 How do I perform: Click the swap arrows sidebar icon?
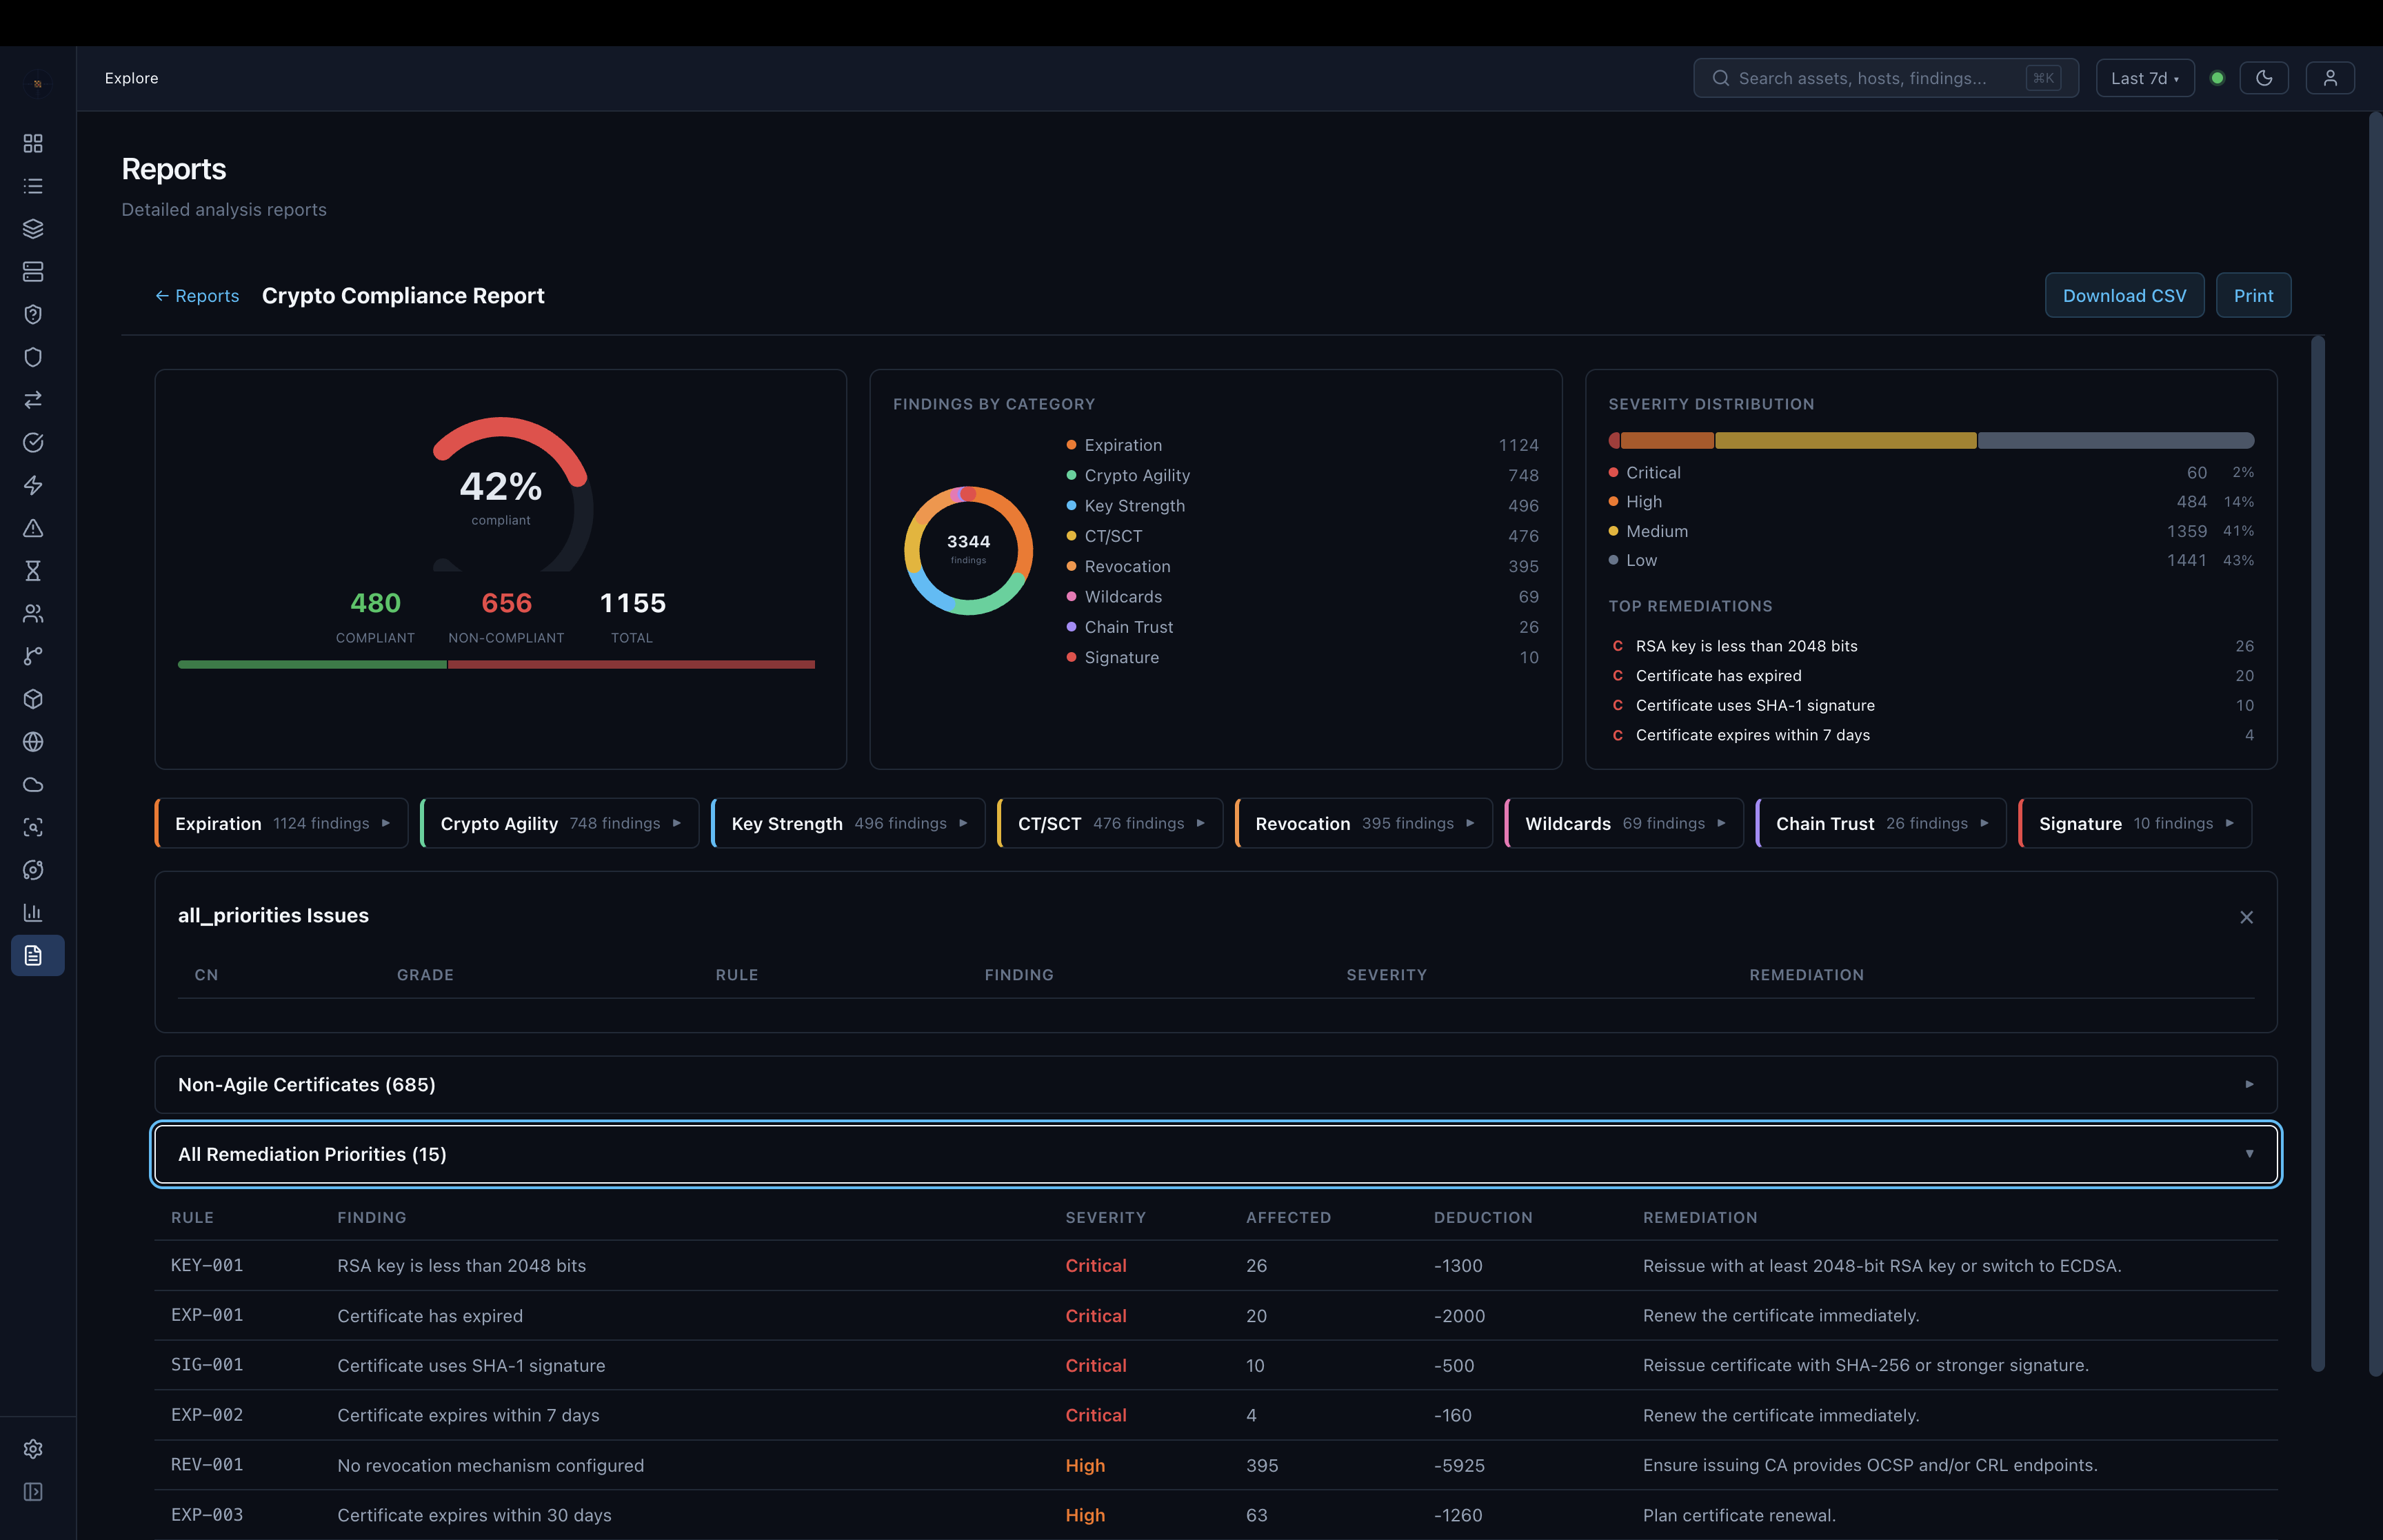pyautogui.click(x=33, y=400)
